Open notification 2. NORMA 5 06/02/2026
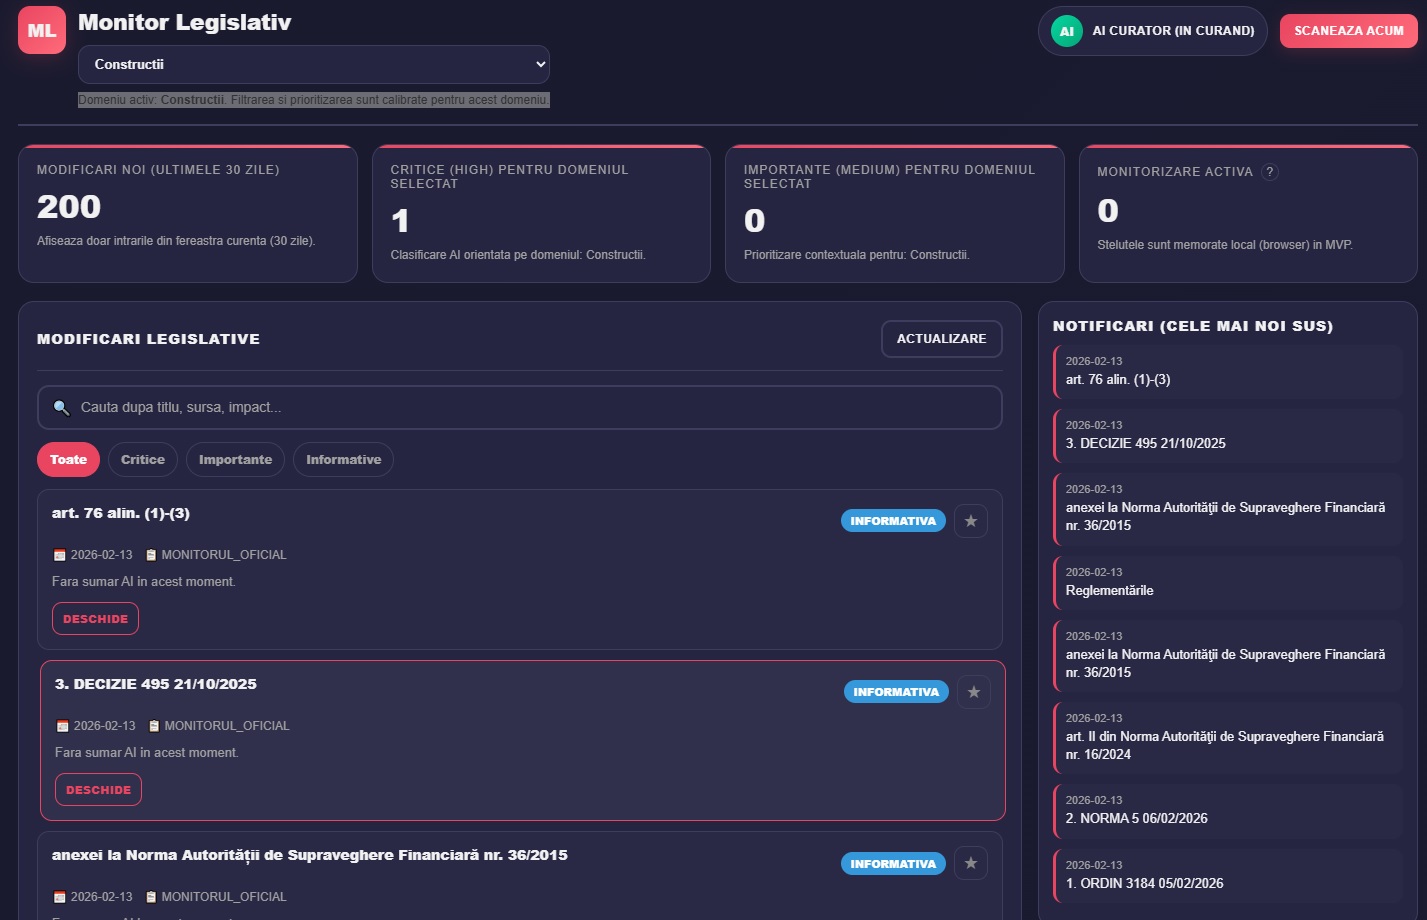1427x920 pixels. click(1228, 810)
